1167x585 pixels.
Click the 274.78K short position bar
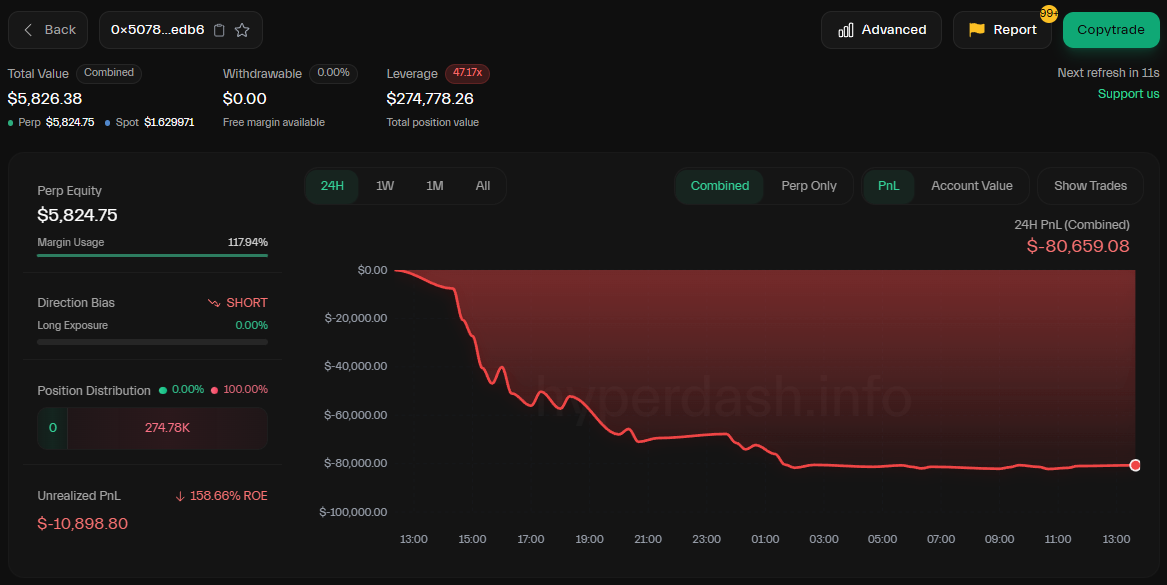pos(168,428)
